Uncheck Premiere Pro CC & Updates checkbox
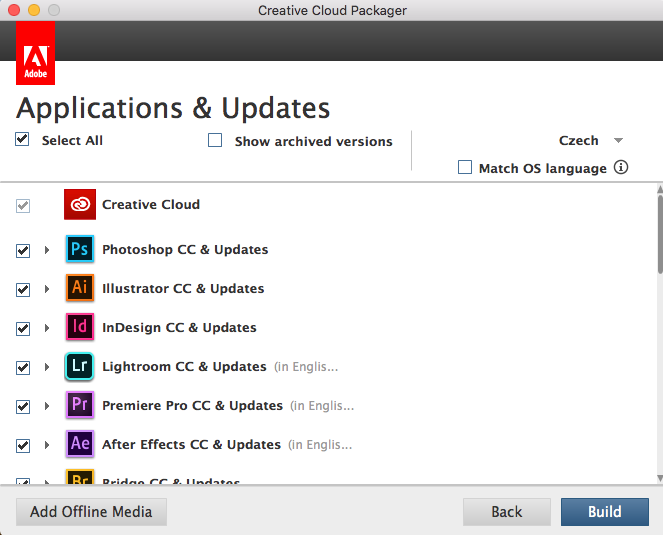 pos(23,406)
